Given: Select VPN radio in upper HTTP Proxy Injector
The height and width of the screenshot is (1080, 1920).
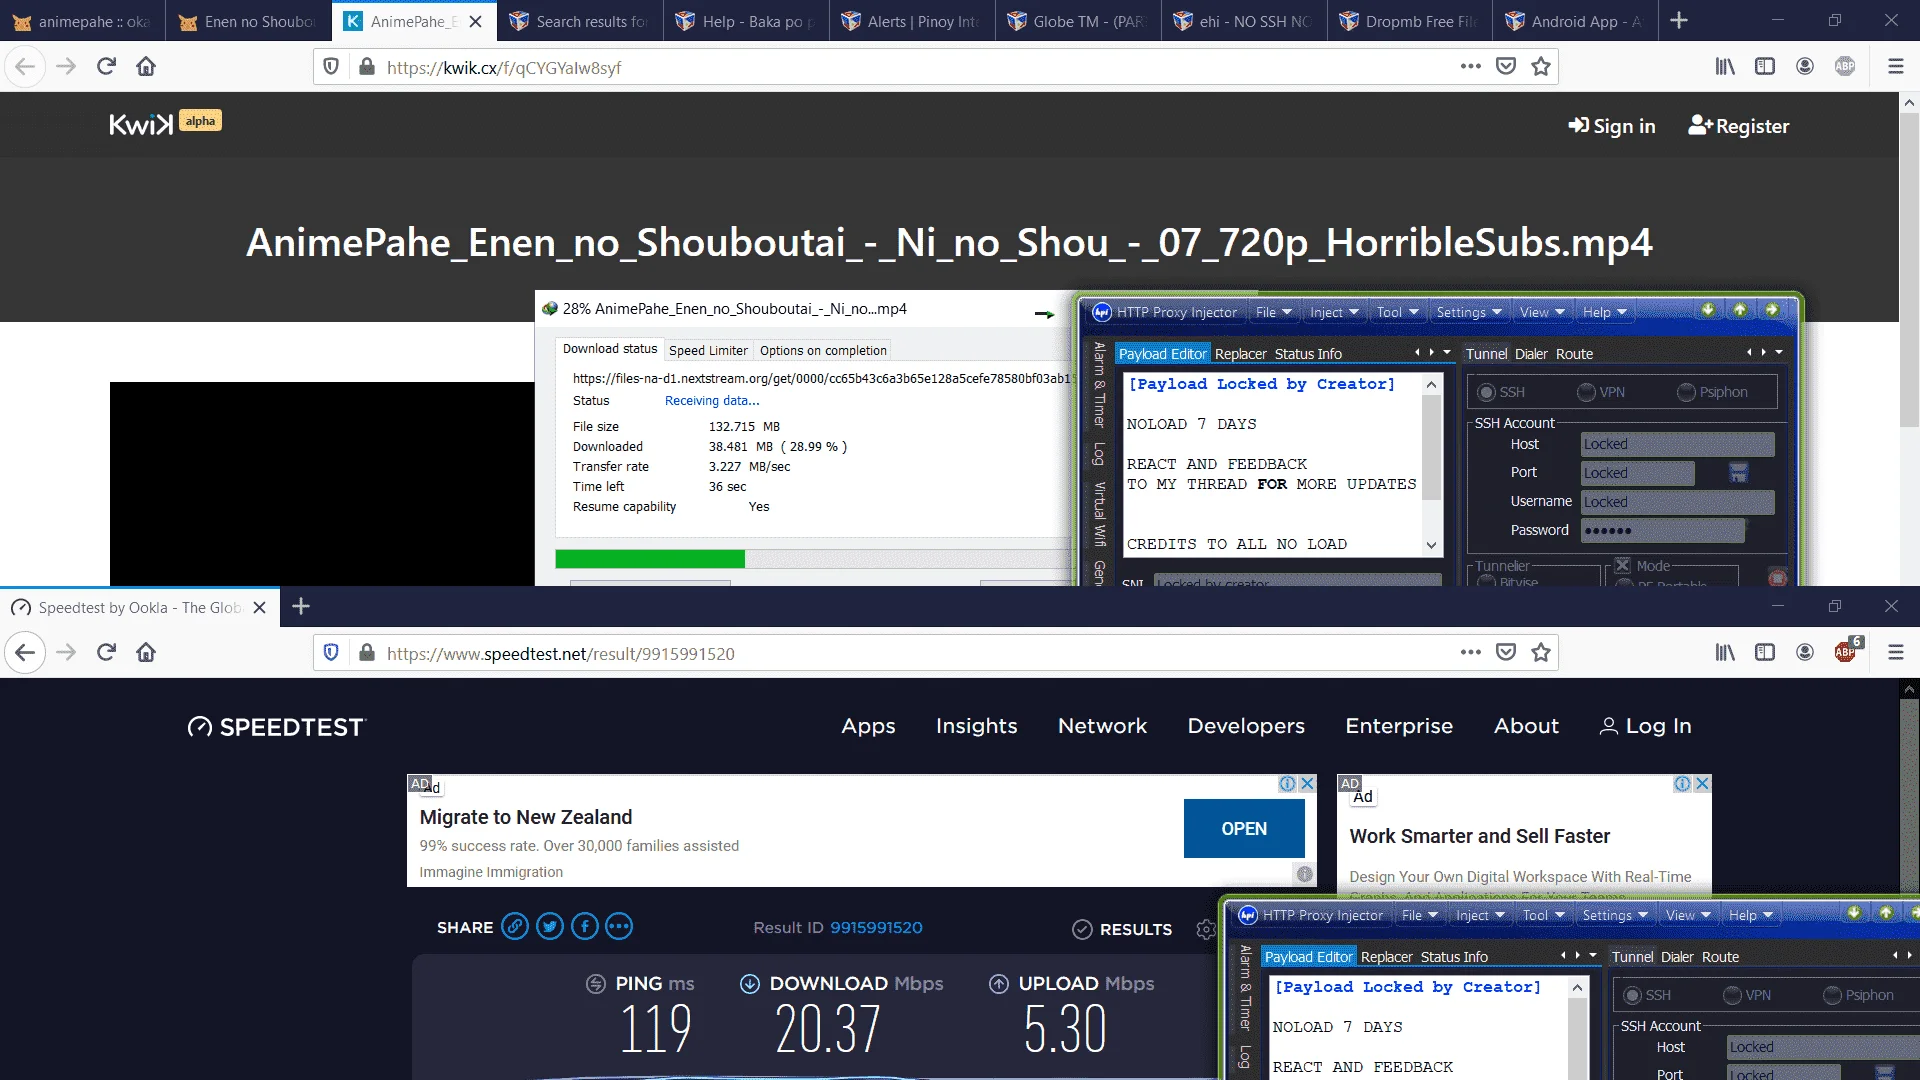Looking at the screenshot, I should point(1586,392).
